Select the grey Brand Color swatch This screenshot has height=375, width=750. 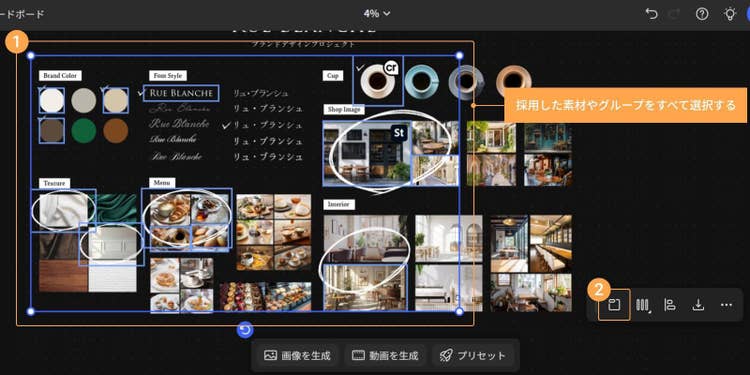coord(84,100)
